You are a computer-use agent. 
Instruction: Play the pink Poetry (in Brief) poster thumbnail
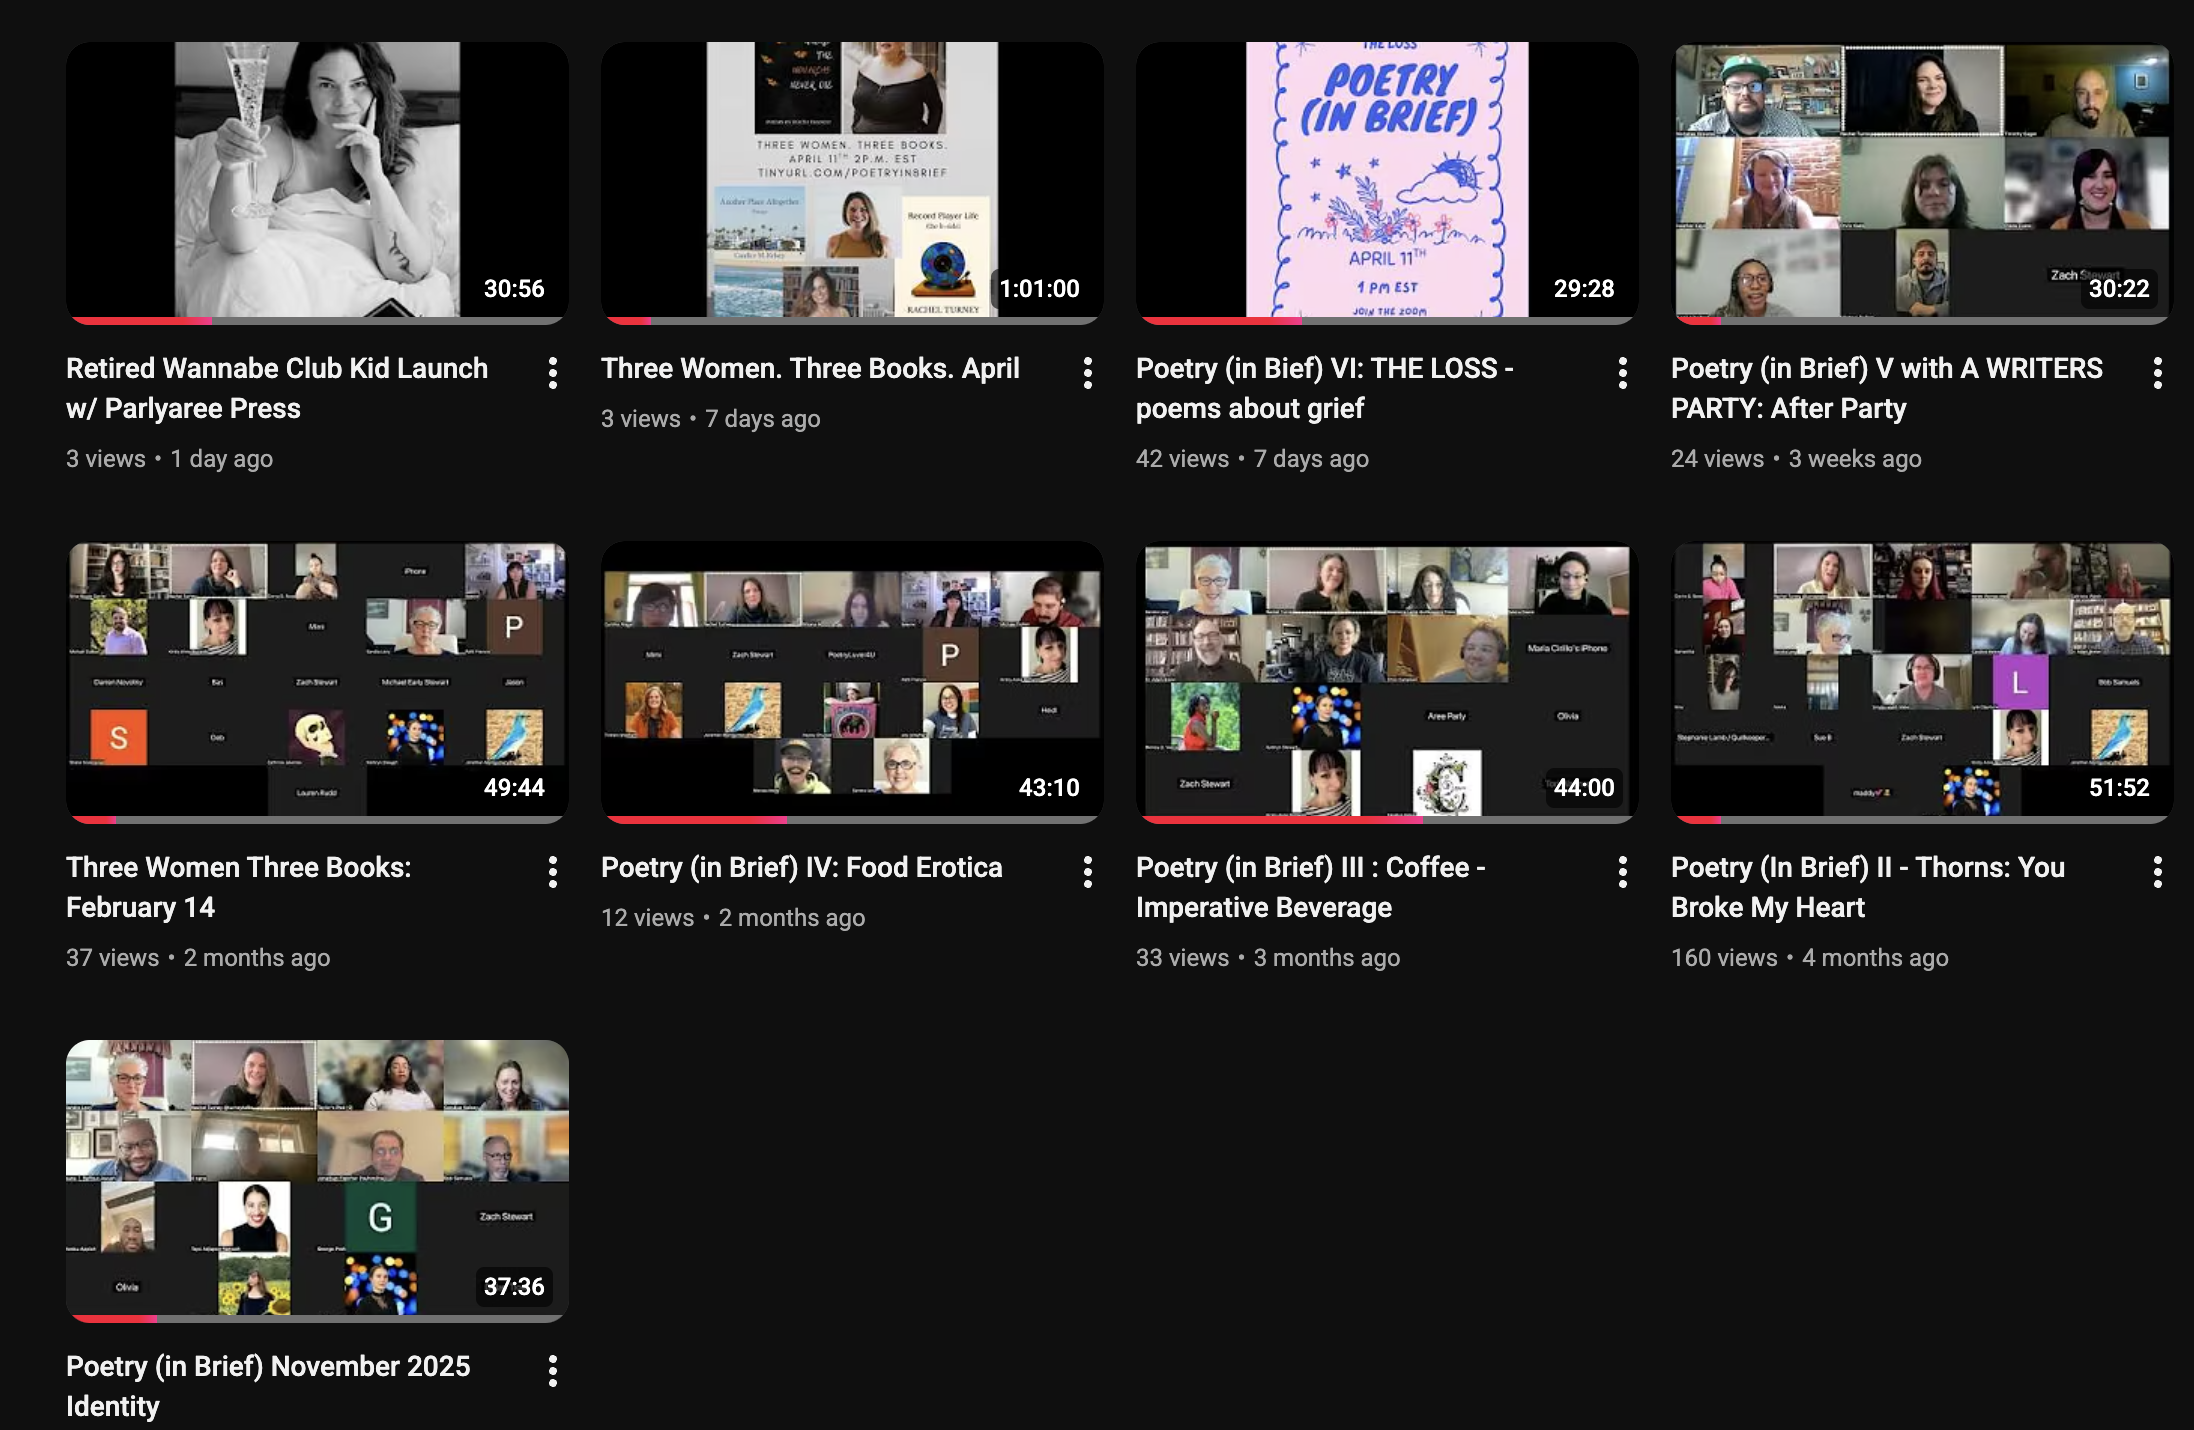click(x=1386, y=180)
